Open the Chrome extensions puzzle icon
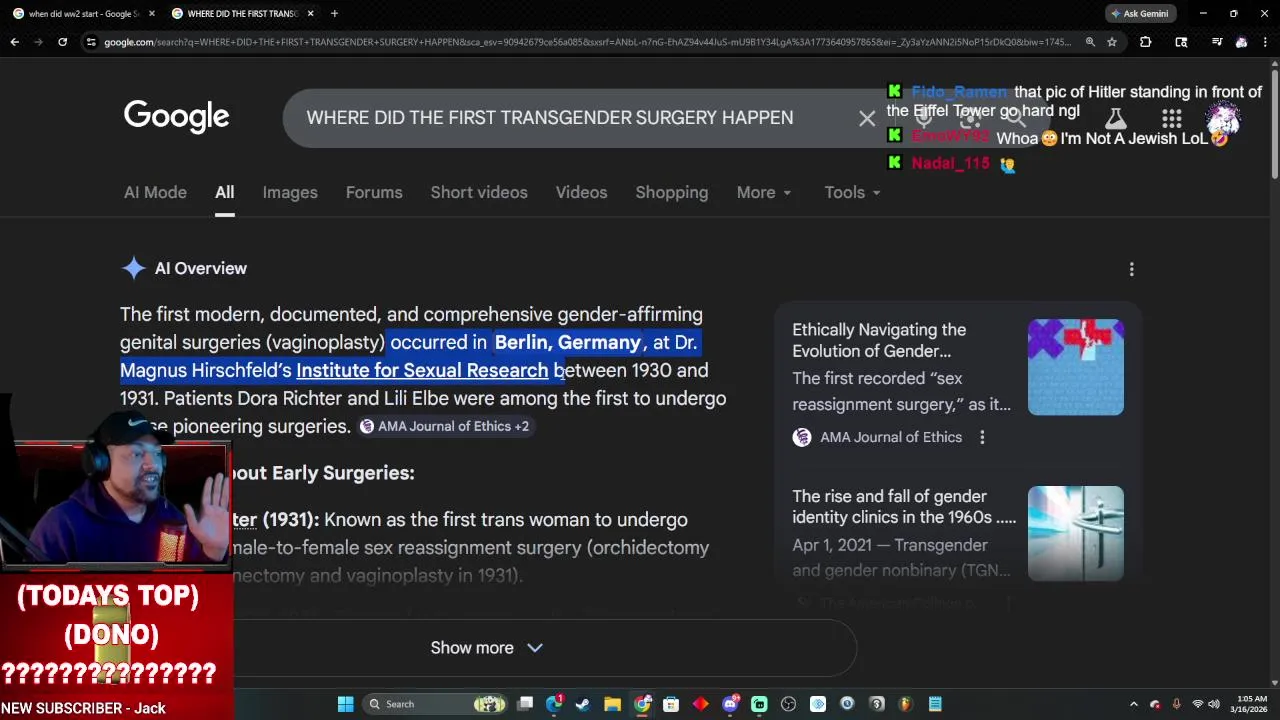This screenshot has width=1280, height=720. (x=1145, y=42)
